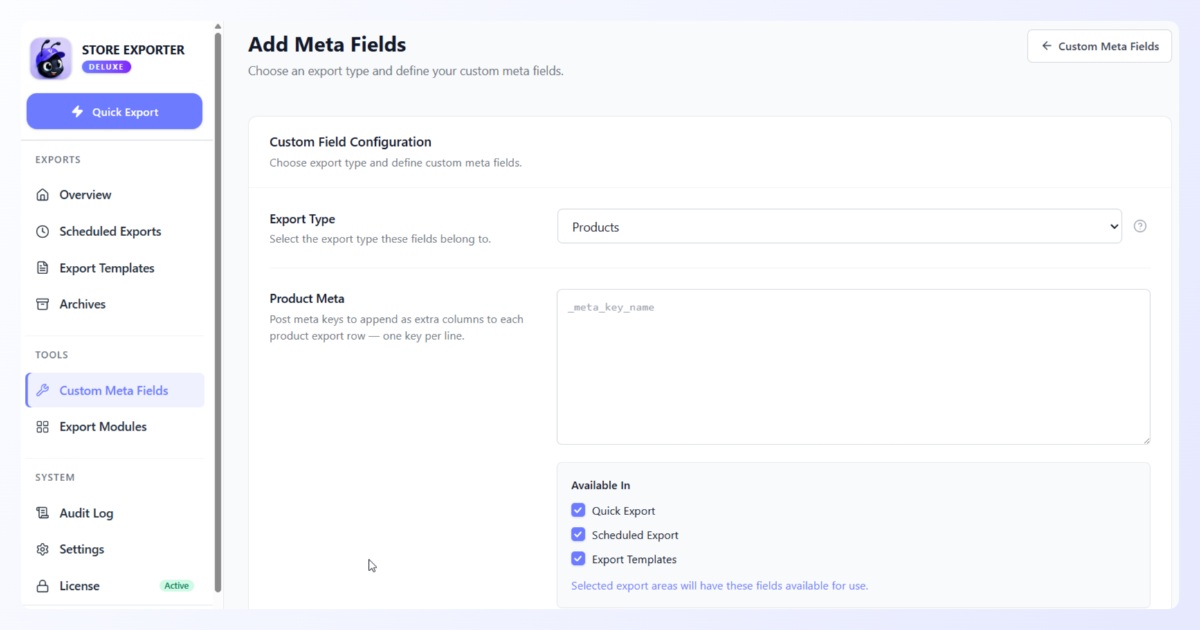Click the sidebar vertical scrollbar
Screen dimensions: 1200x630
coord(218,310)
